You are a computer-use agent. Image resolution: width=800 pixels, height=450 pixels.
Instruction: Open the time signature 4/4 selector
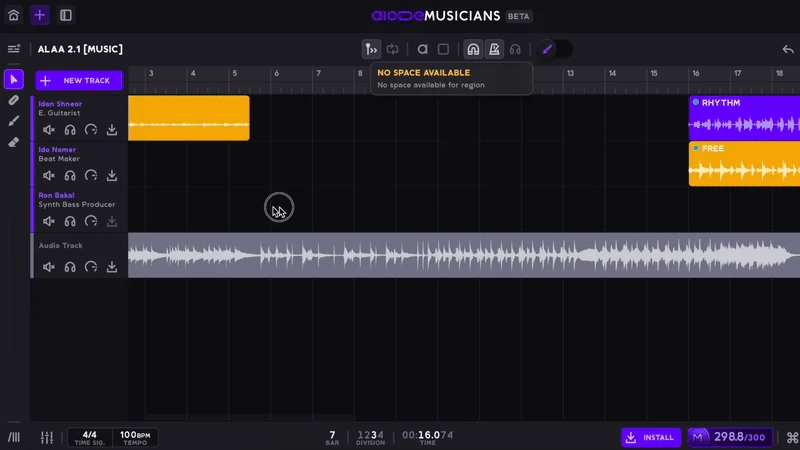(x=89, y=437)
